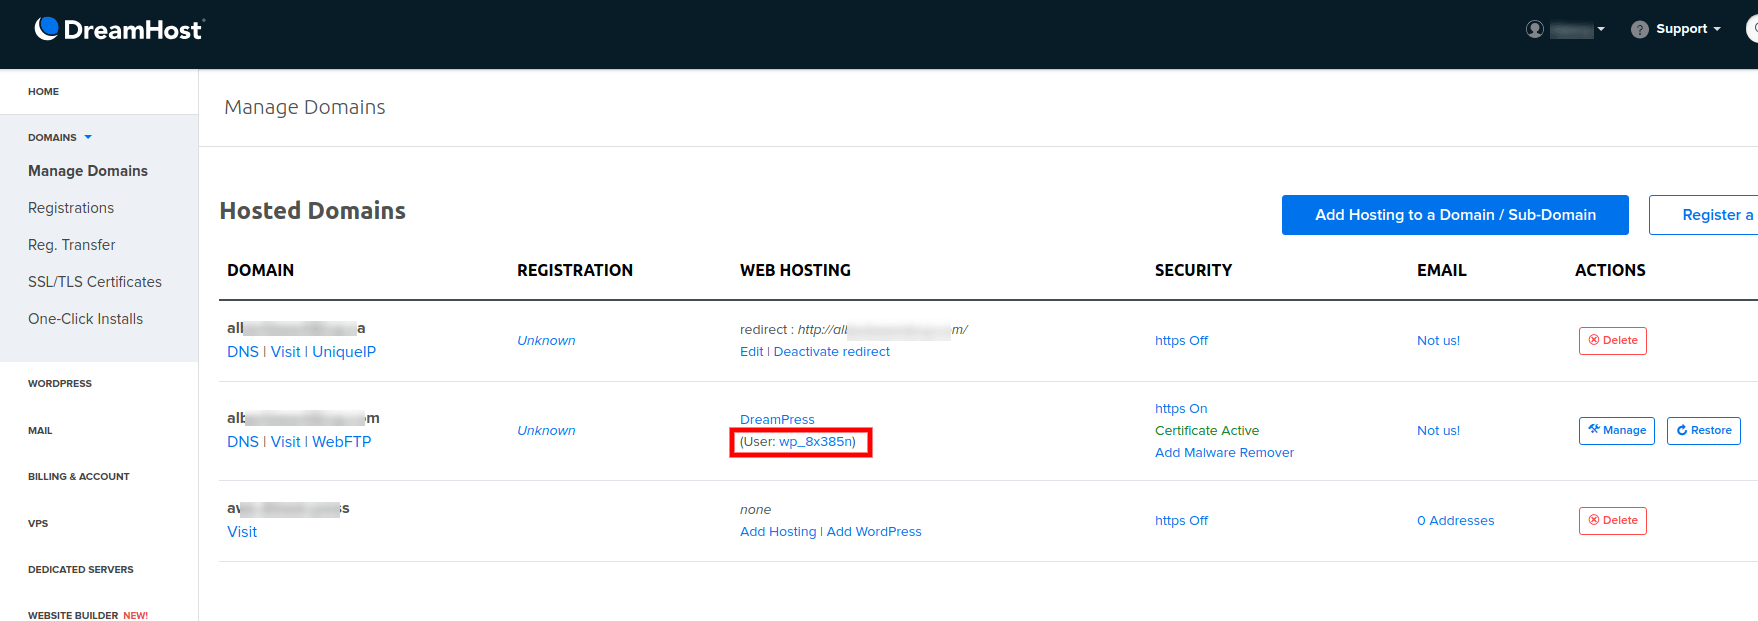This screenshot has height=621, width=1758.
Task: Click Unknown registration for first domain
Action: pos(546,341)
